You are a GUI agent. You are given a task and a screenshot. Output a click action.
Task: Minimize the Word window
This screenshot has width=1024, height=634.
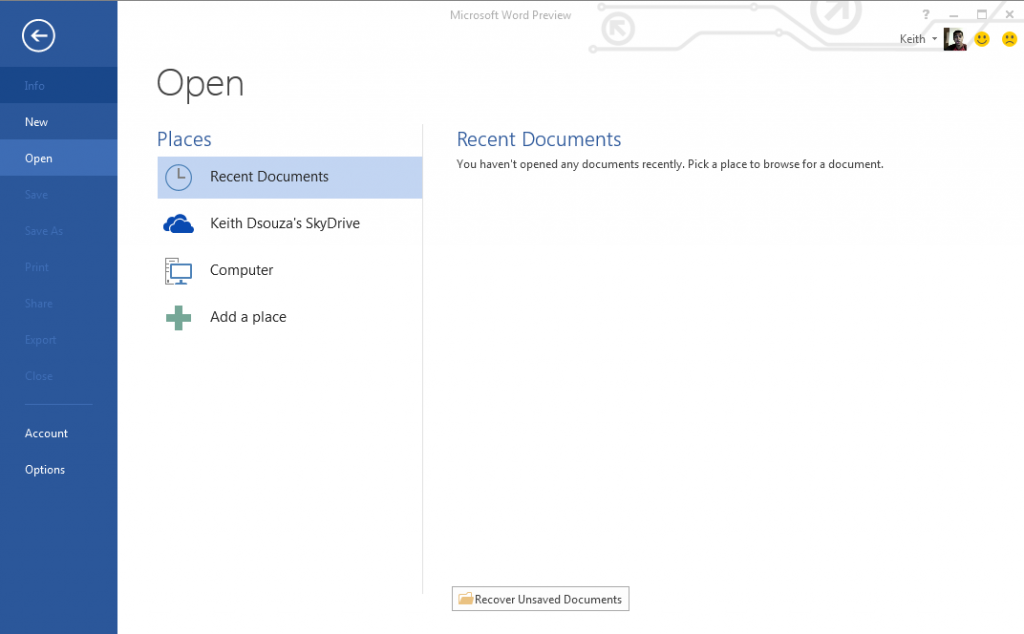coord(953,14)
